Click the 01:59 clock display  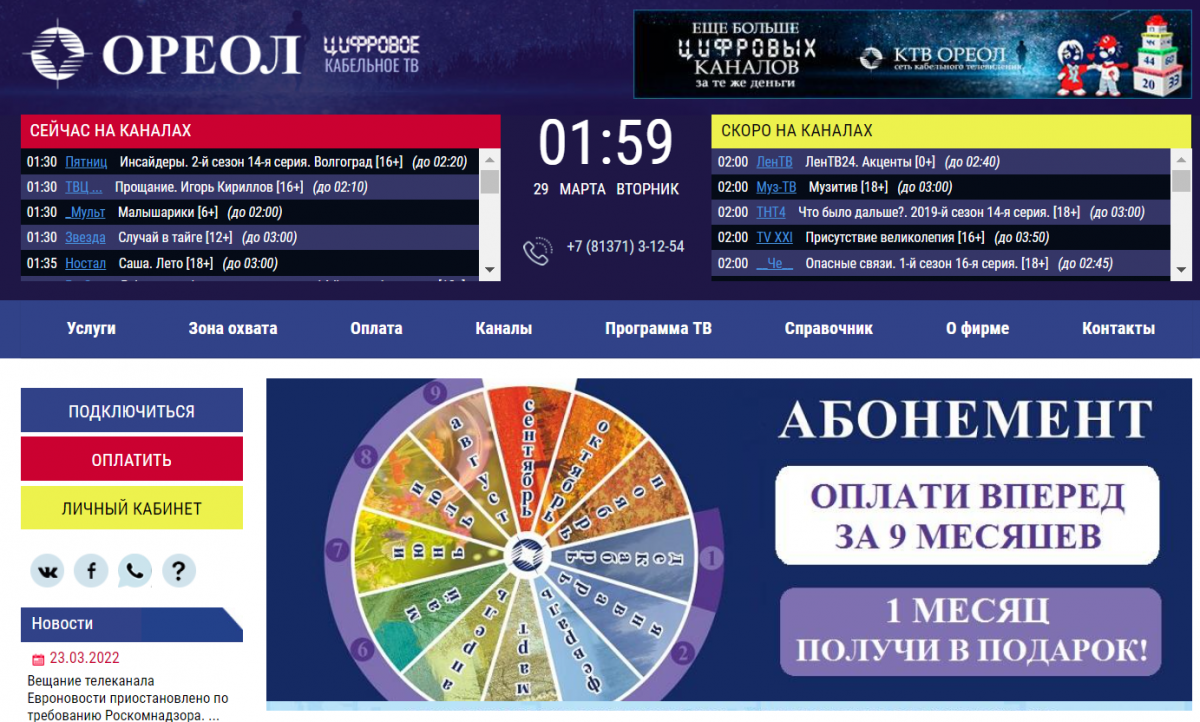[606, 142]
